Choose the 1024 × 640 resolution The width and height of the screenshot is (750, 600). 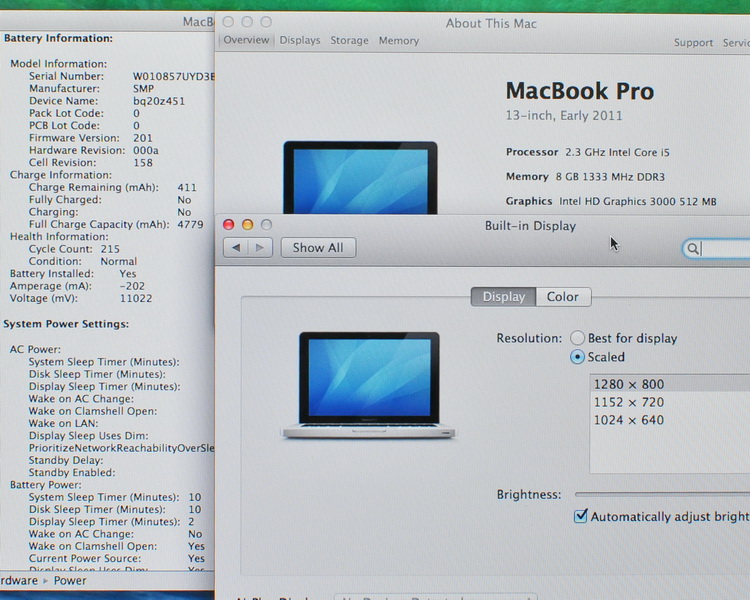[670, 420]
